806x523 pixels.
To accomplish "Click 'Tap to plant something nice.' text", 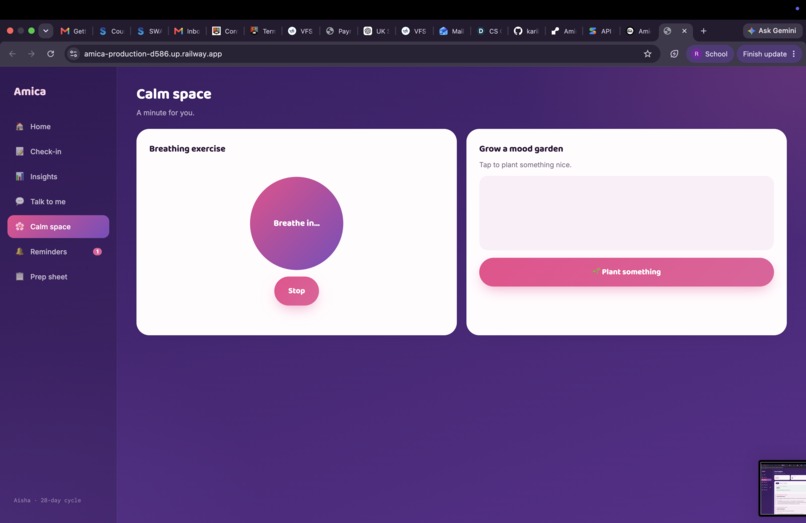I will [x=525, y=165].
